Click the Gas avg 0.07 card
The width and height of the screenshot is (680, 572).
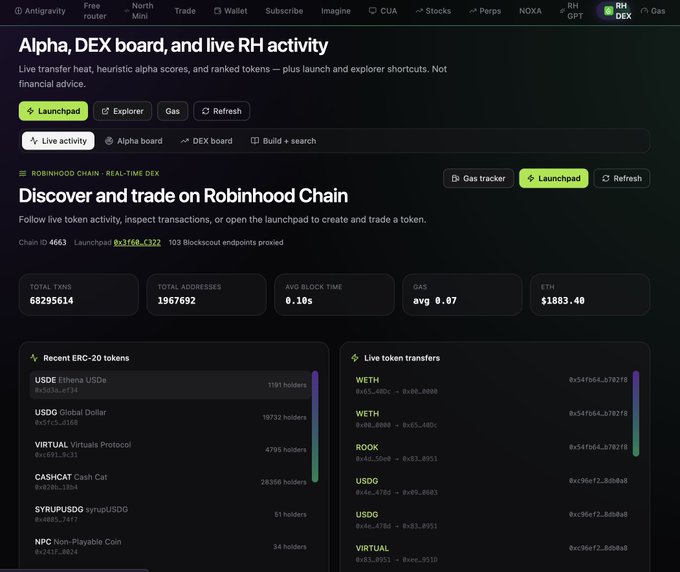[462, 294]
